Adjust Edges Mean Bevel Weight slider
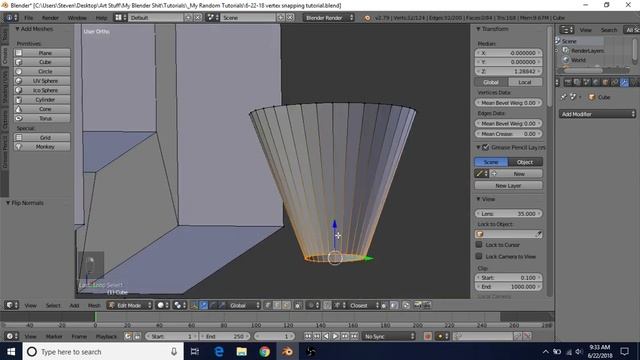This screenshot has height=360, width=640. 509,123
